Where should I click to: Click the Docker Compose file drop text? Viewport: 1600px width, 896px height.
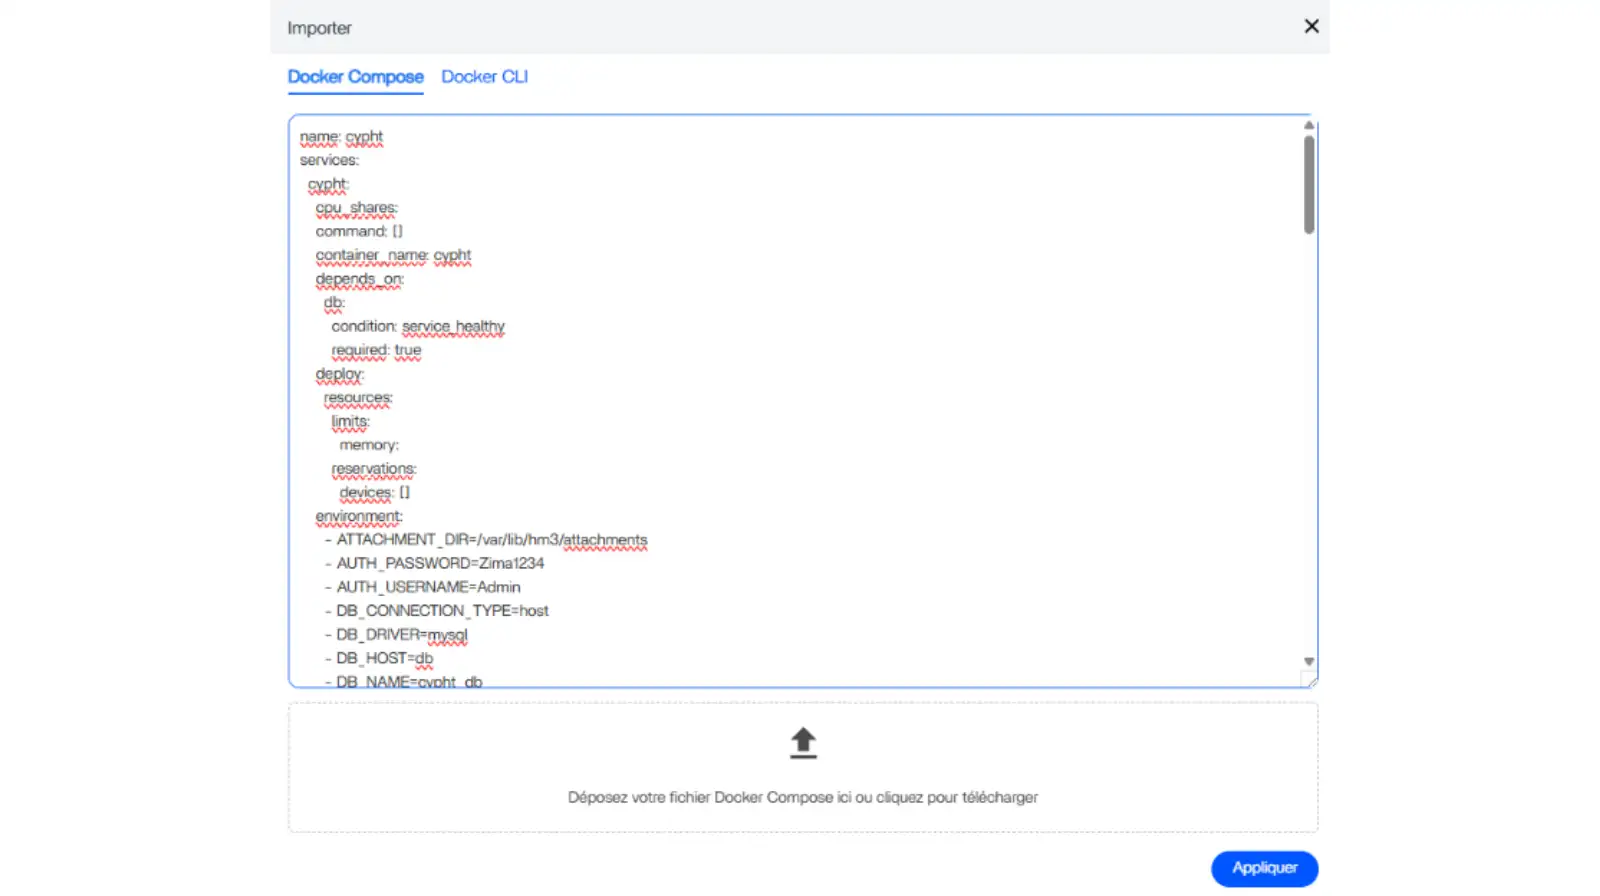click(x=802, y=797)
